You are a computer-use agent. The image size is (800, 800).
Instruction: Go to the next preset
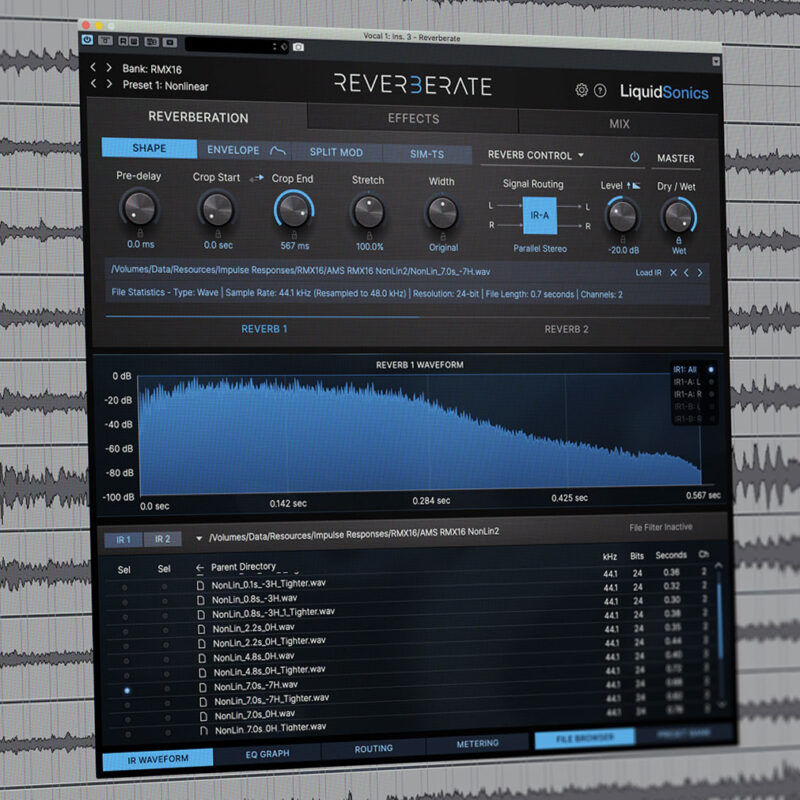109,84
